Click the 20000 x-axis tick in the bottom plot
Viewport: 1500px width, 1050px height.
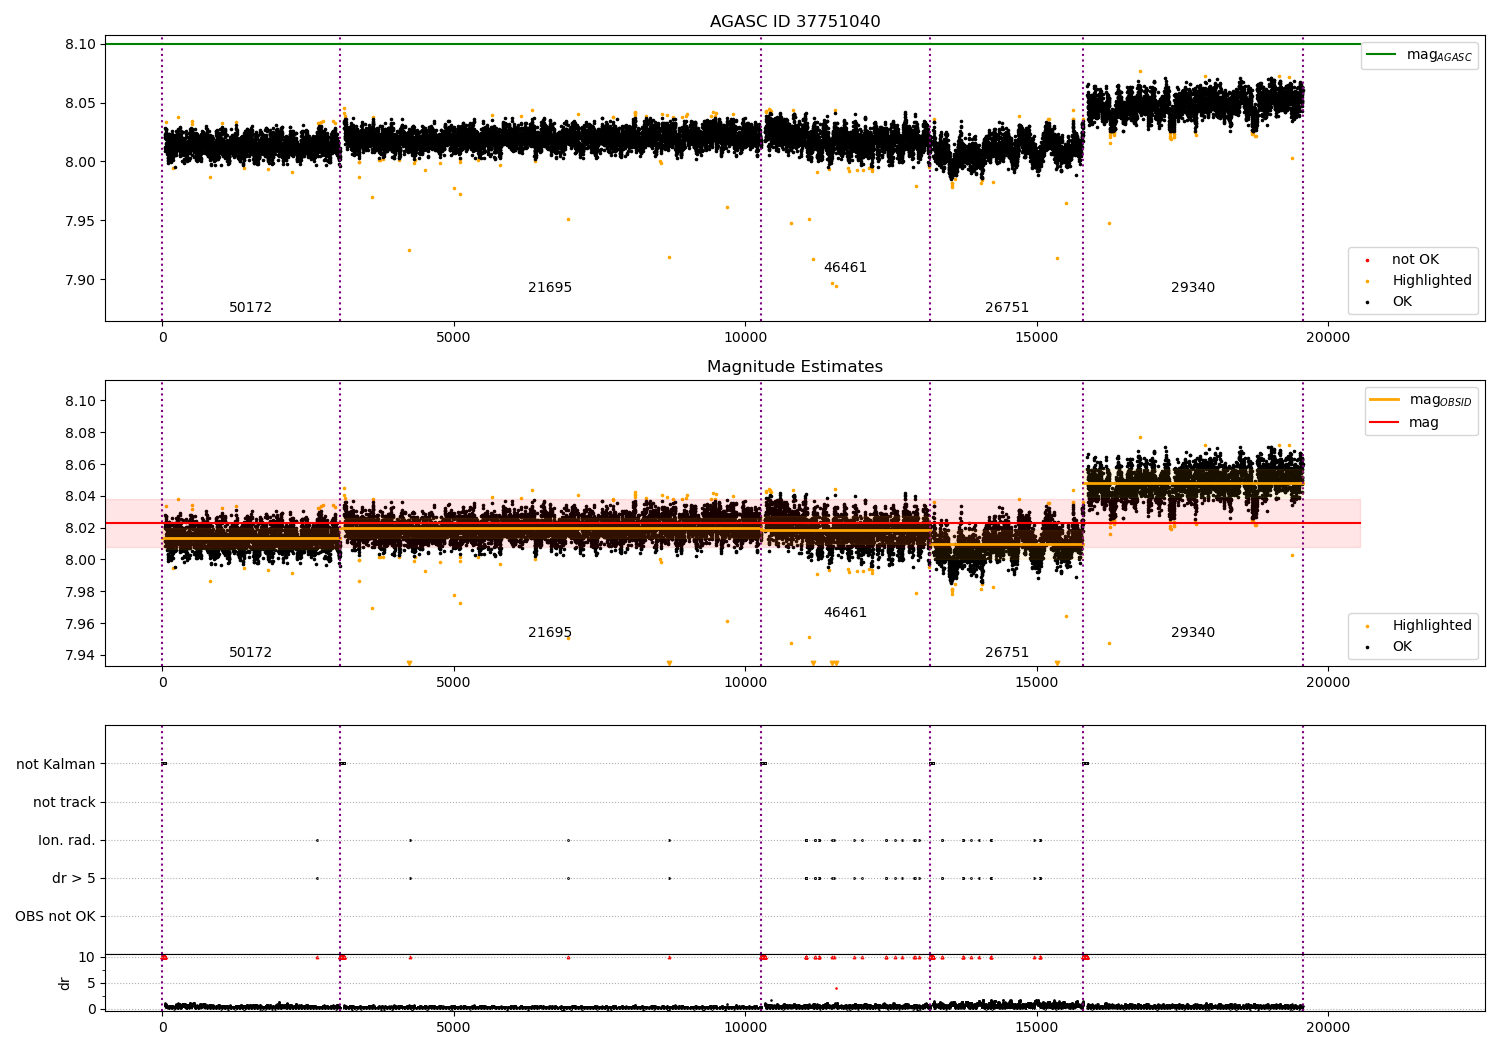point(1328,1027)
